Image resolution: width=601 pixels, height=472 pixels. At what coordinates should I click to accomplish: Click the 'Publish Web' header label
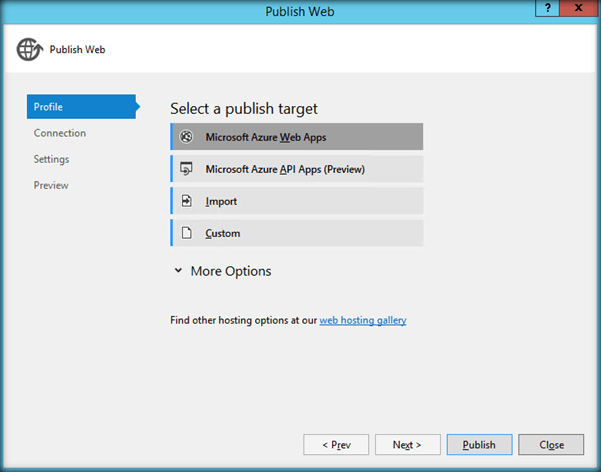point(77,49)
